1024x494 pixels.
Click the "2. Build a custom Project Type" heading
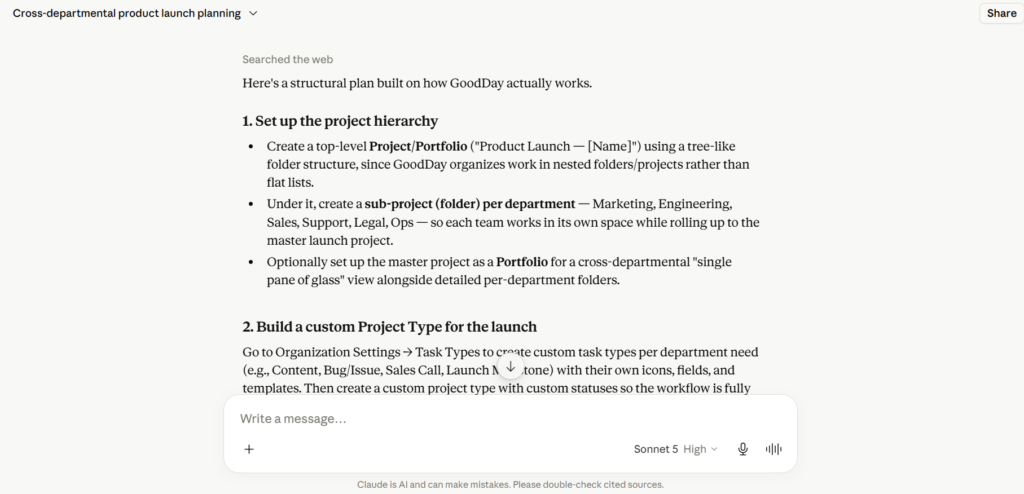coord(389,327)
